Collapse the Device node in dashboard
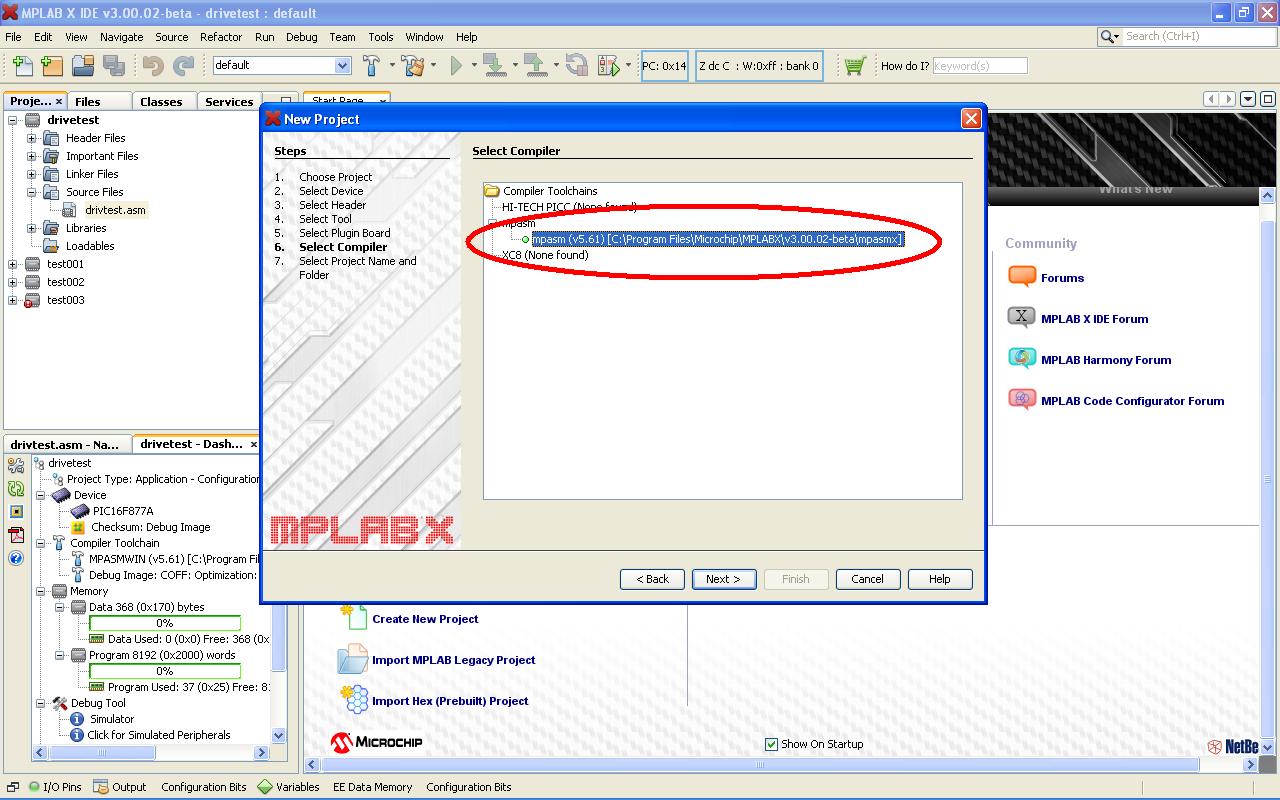This screenshot has height=800, width=1280. pyautogui.click(x=41, y=495)
